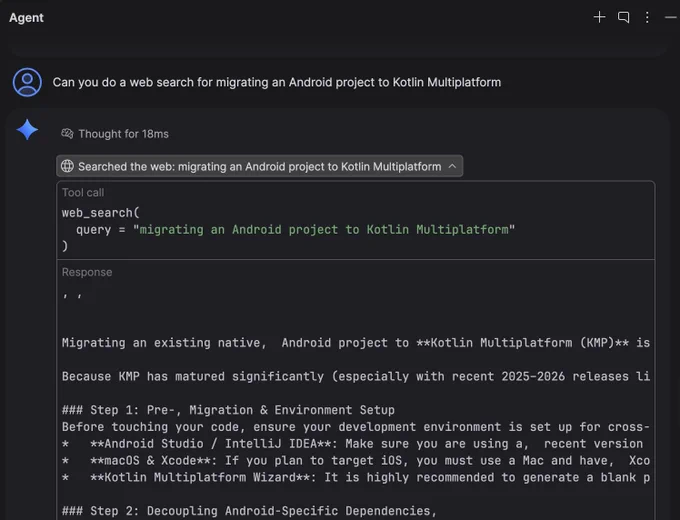
Task: Click the Android Studio / IntelliJ IDEA bullet
Action: tap(352, 444)
